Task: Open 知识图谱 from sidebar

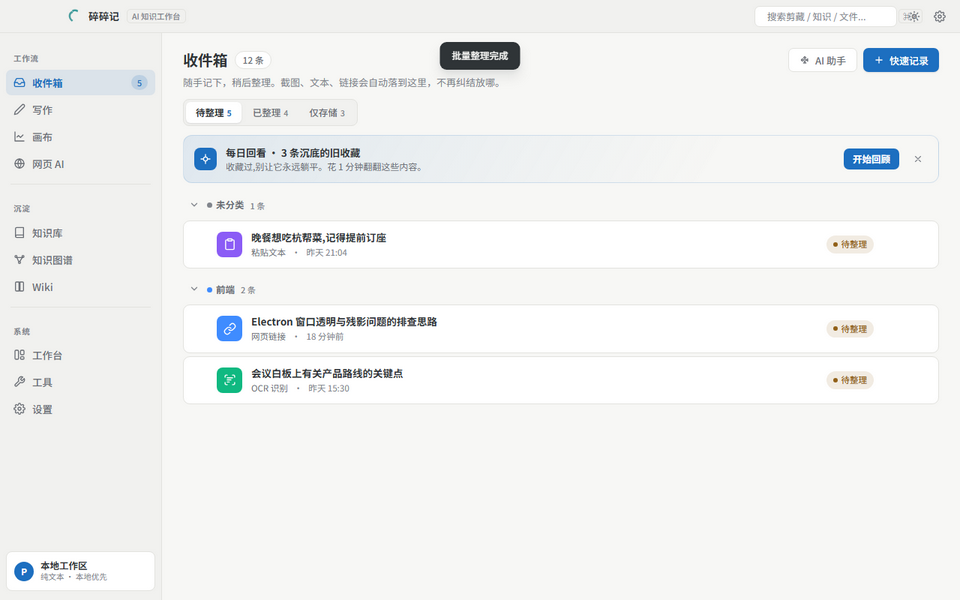Action: (x=80, y=260)
